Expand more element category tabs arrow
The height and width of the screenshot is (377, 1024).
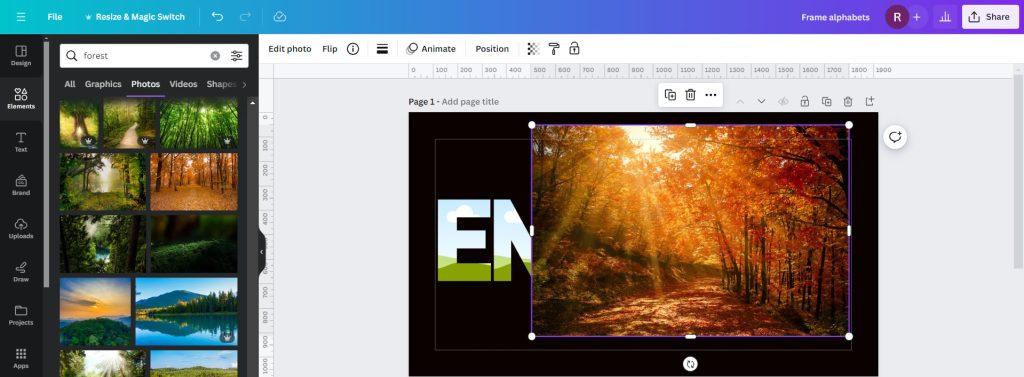click(x=244, y=84)
